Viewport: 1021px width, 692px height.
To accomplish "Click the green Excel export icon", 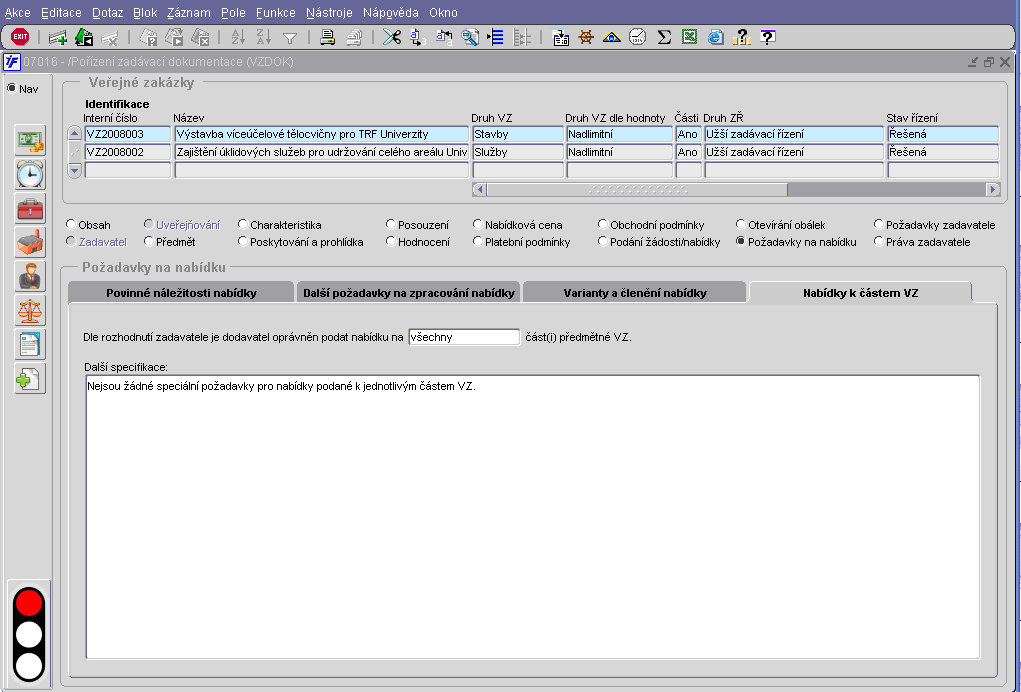I will pos(690,38).
